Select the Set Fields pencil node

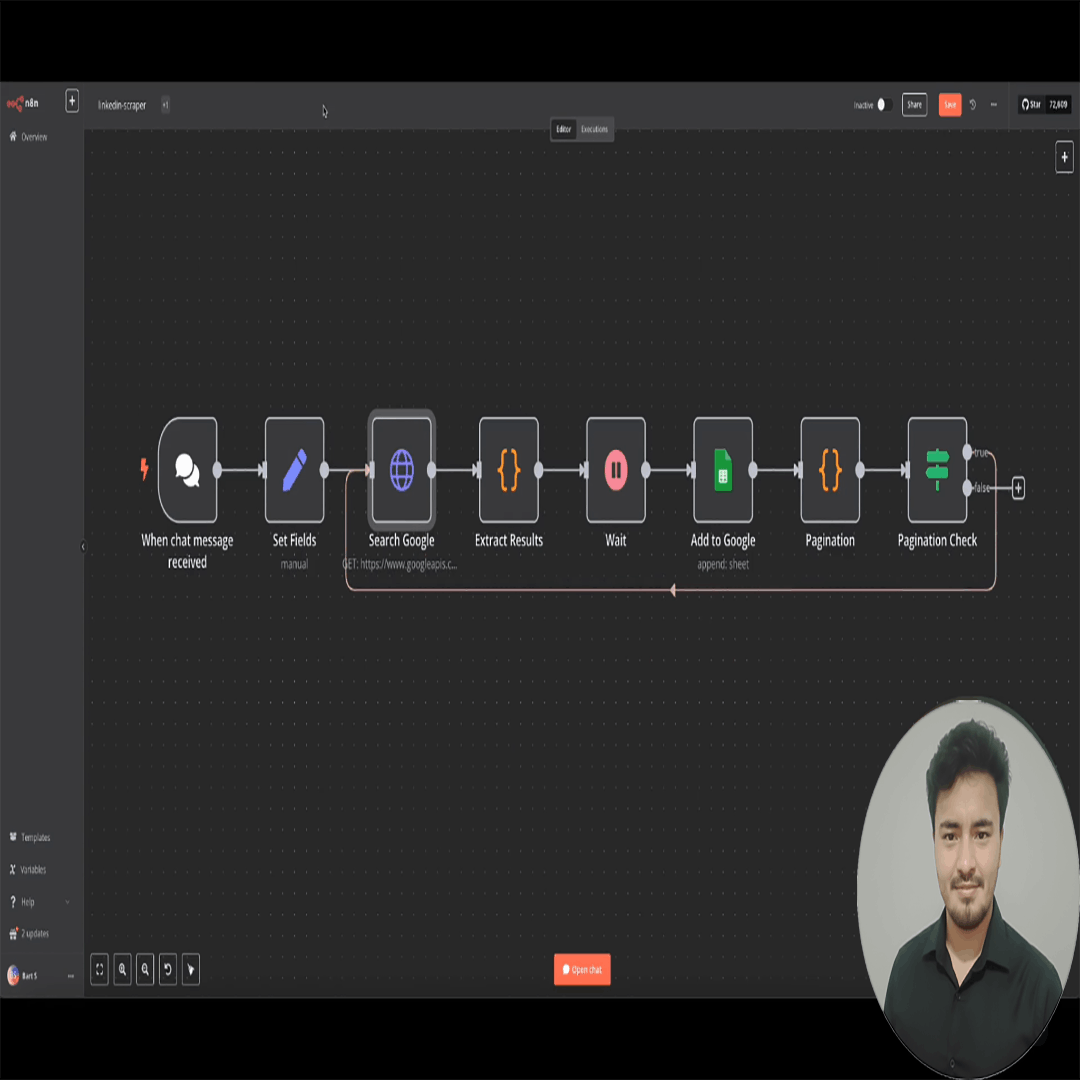point(294,470)
